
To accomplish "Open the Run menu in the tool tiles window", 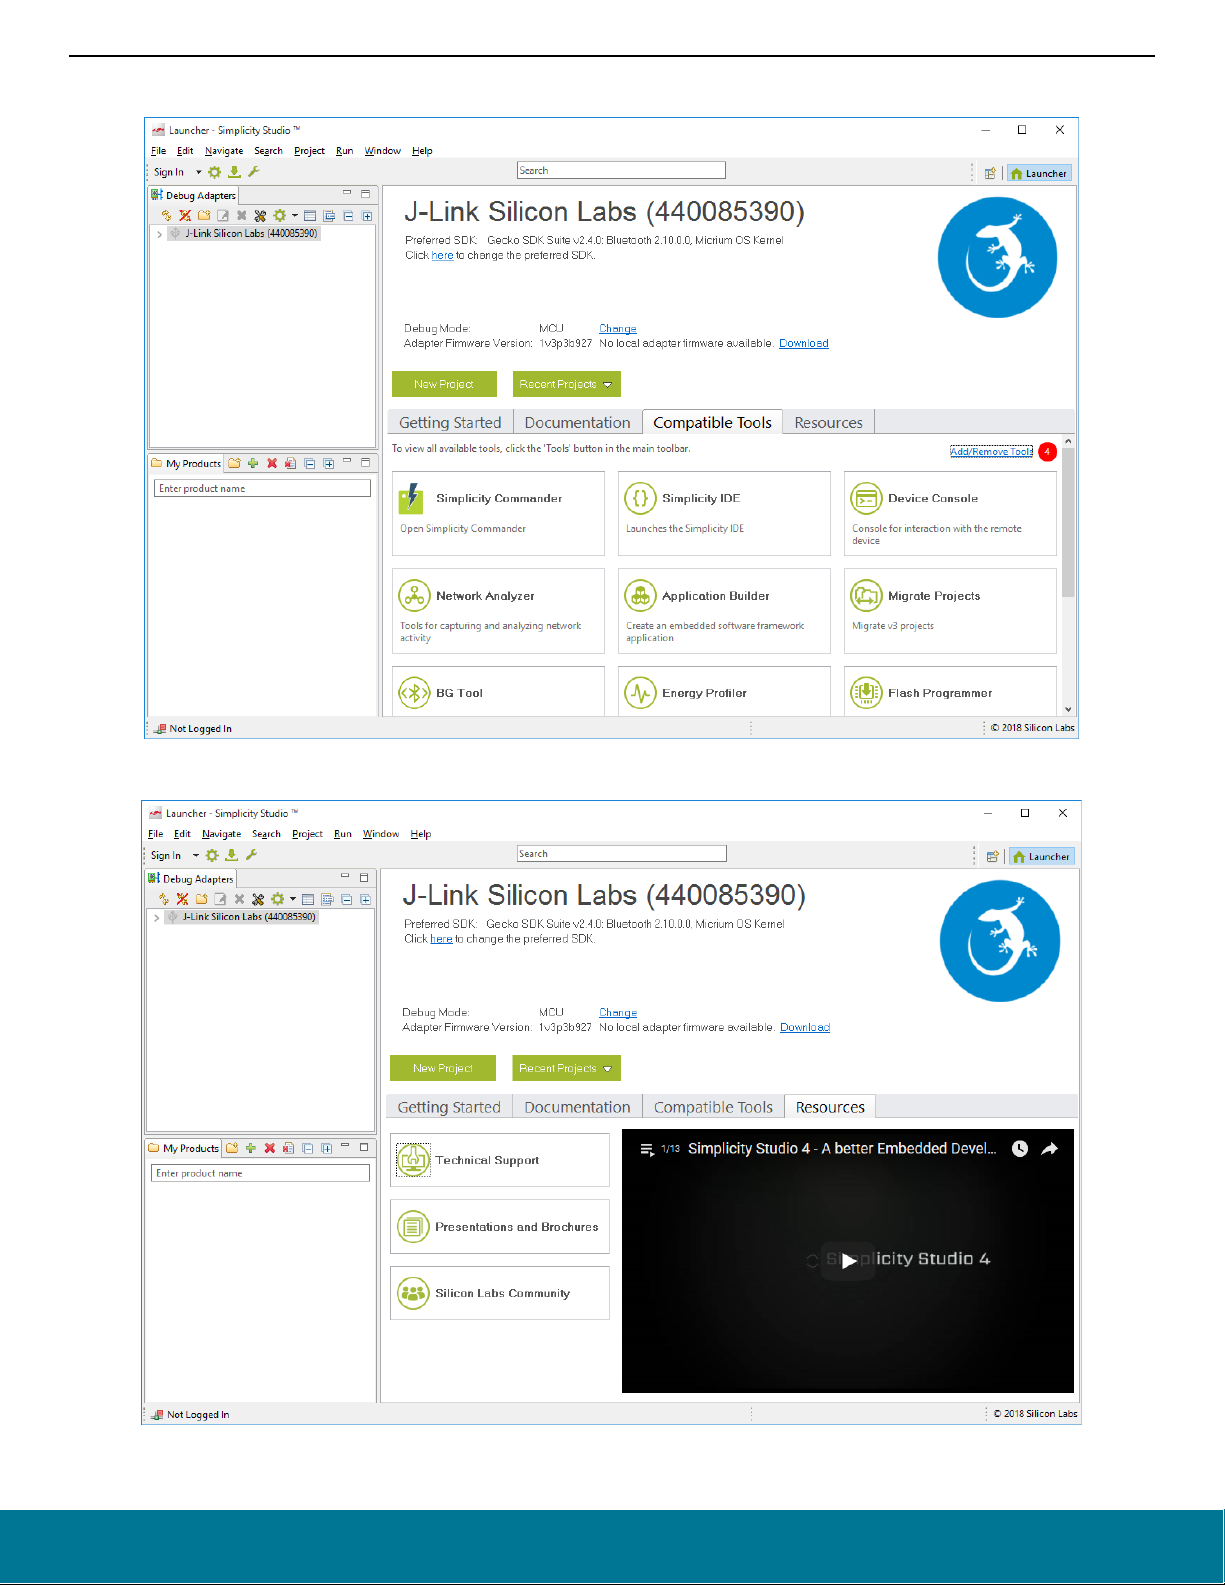I will point(344,151).
